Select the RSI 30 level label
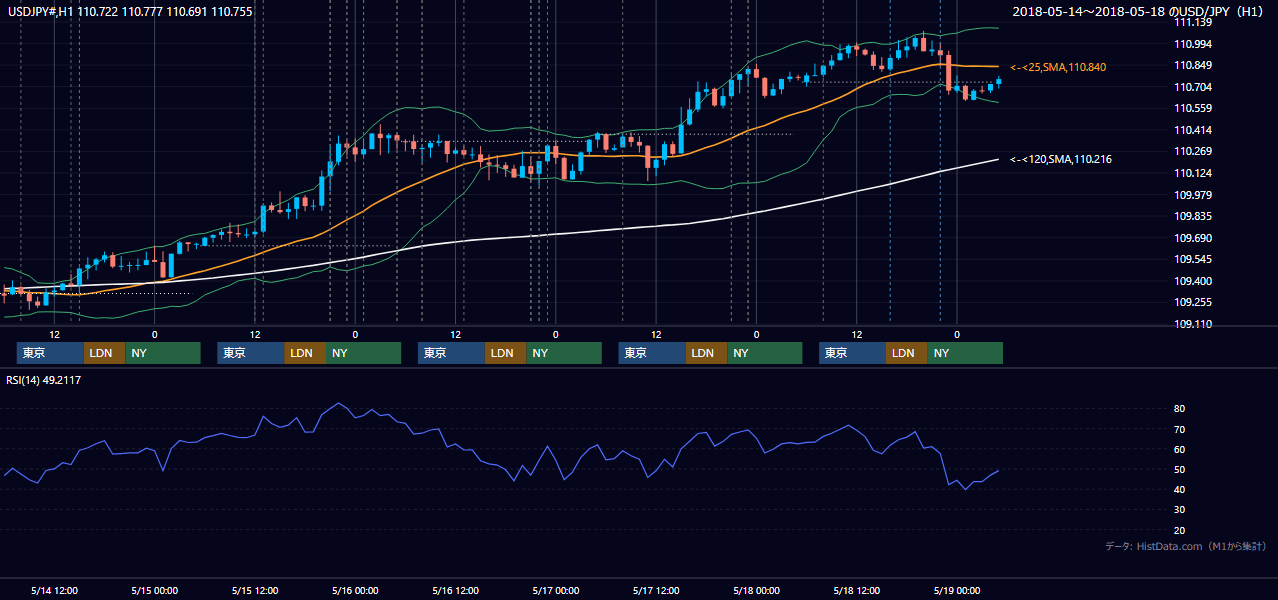 pos(1180,510)
